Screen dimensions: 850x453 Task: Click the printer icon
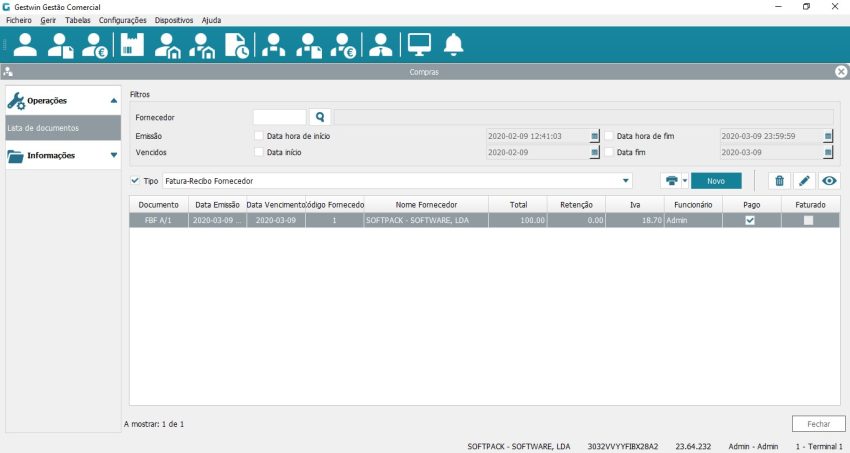671,181
